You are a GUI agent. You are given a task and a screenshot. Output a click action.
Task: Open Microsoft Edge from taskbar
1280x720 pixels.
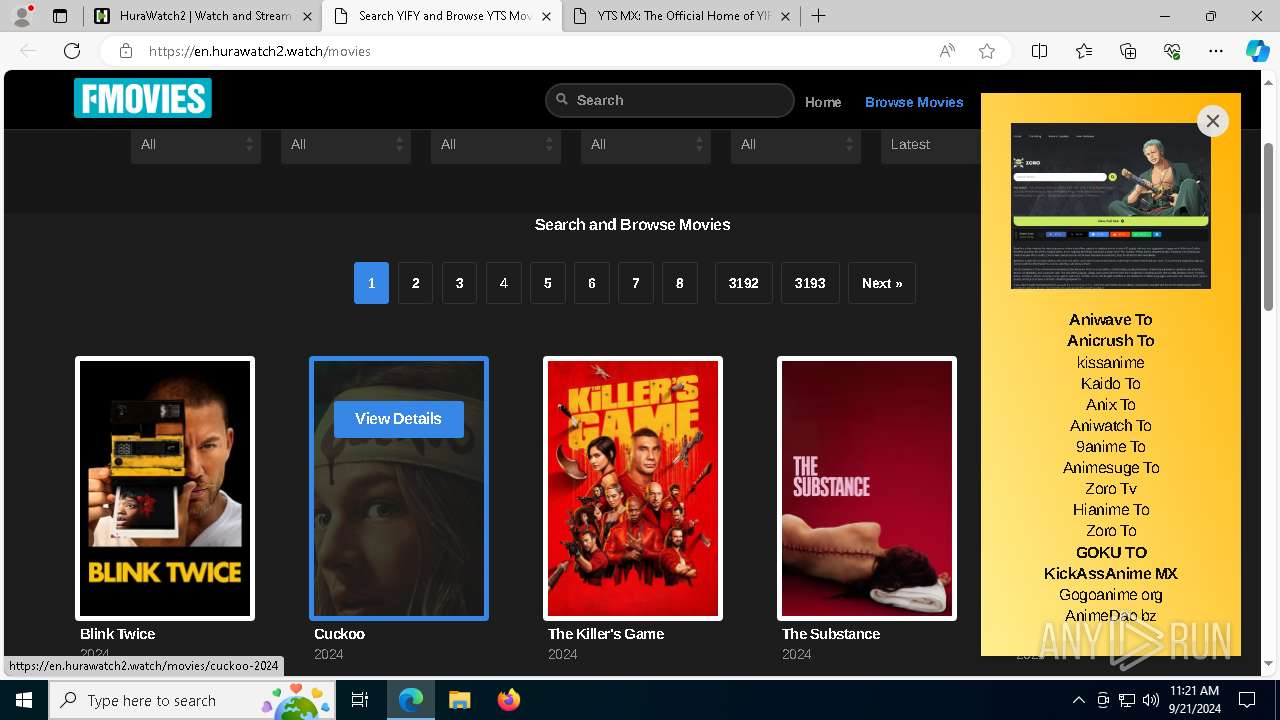pos(411,700)
